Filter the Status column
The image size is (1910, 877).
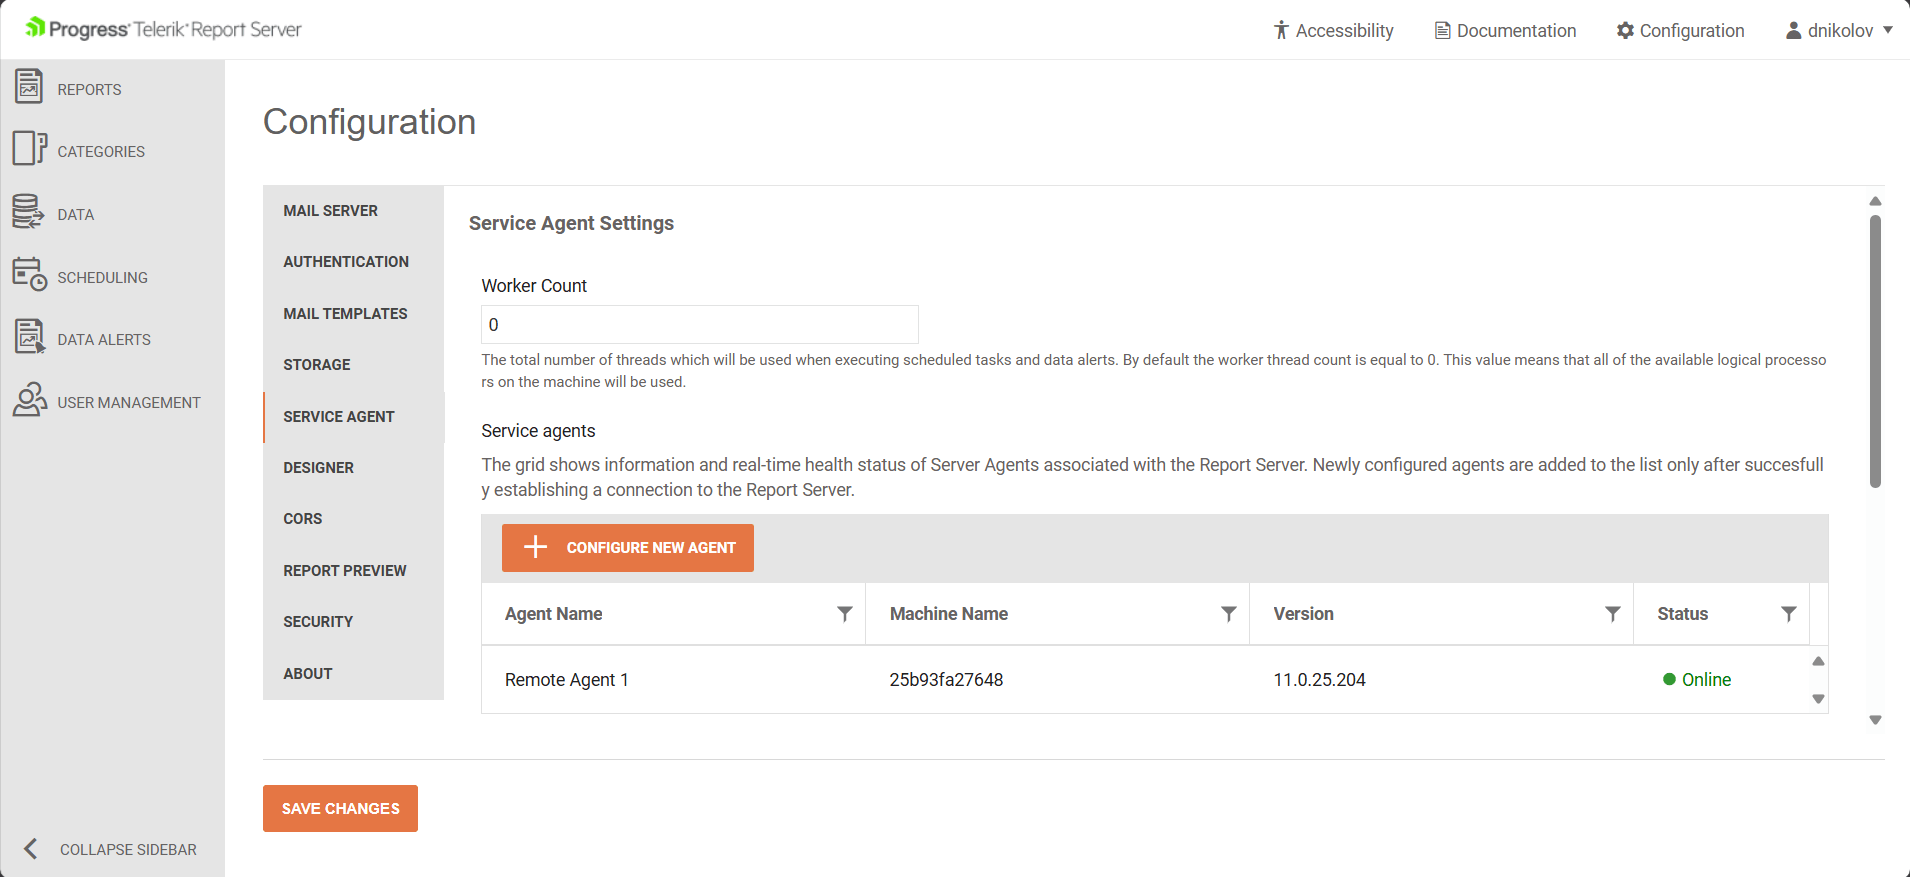(1789, 614)
